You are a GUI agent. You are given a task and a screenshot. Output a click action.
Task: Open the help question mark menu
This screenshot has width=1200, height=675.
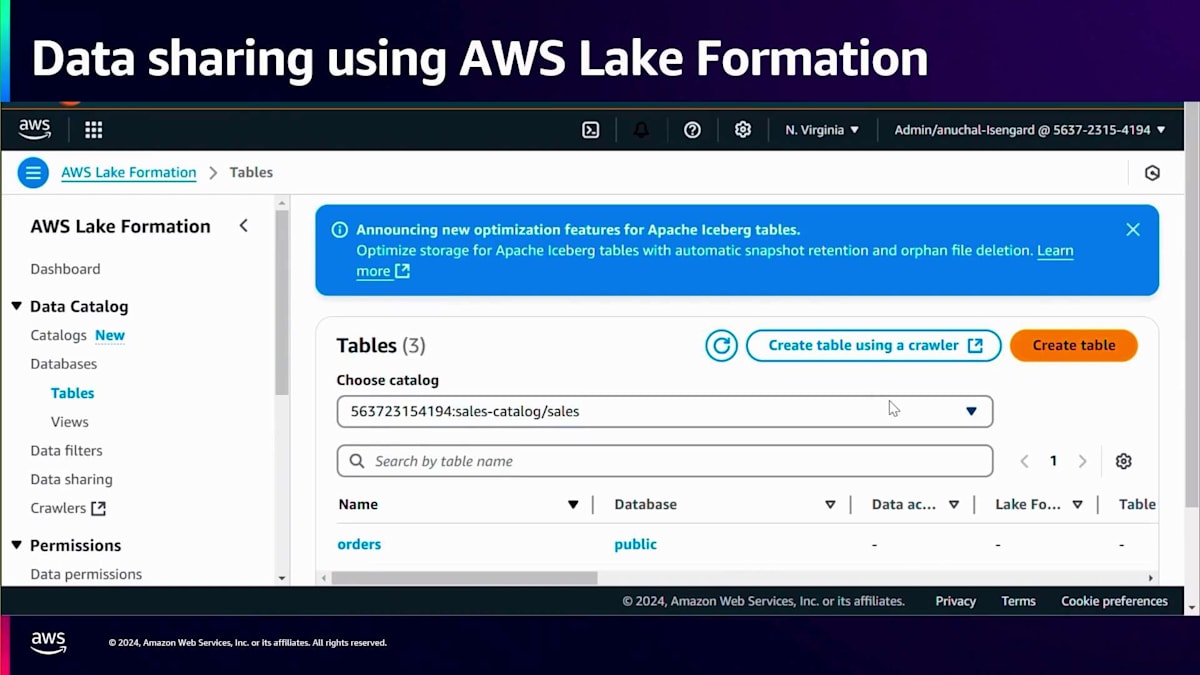pyautogui.click(x=692, y=129)
